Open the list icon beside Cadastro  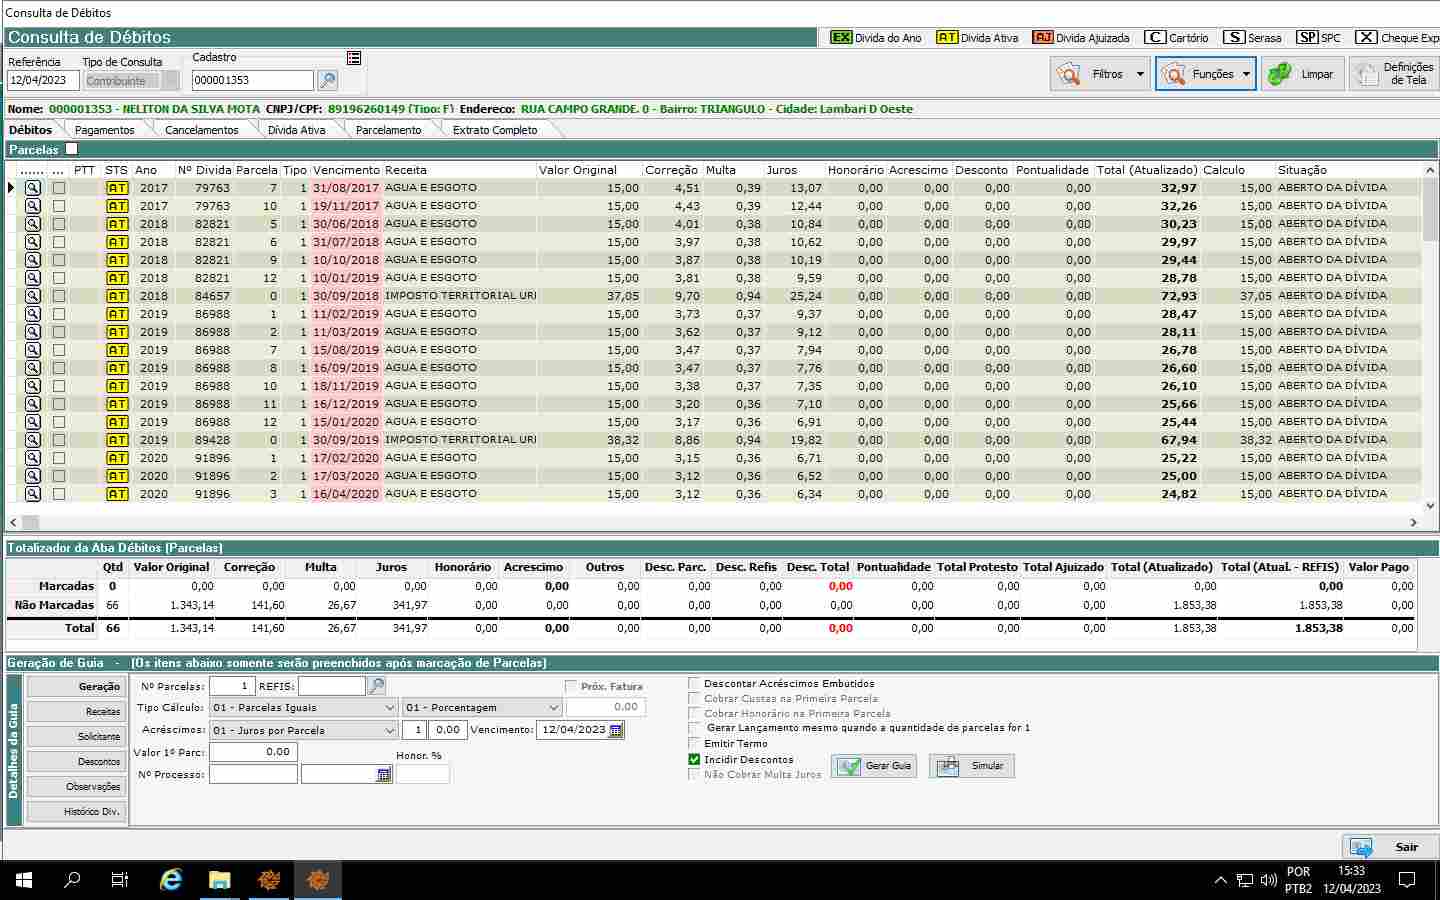coord(354,58)
